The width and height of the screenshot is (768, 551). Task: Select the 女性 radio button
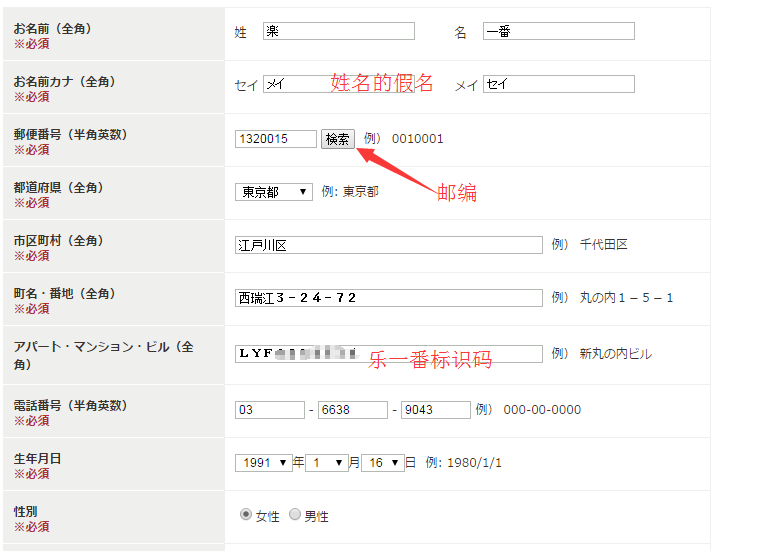(246, 515)
